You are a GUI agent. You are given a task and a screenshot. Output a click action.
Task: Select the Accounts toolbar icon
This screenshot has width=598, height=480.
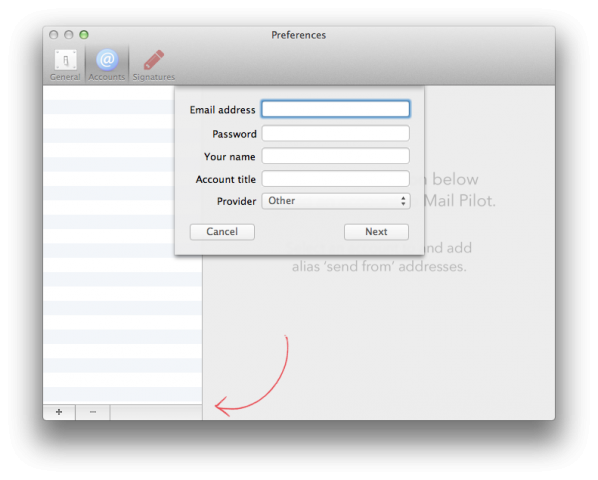[107, 64]
